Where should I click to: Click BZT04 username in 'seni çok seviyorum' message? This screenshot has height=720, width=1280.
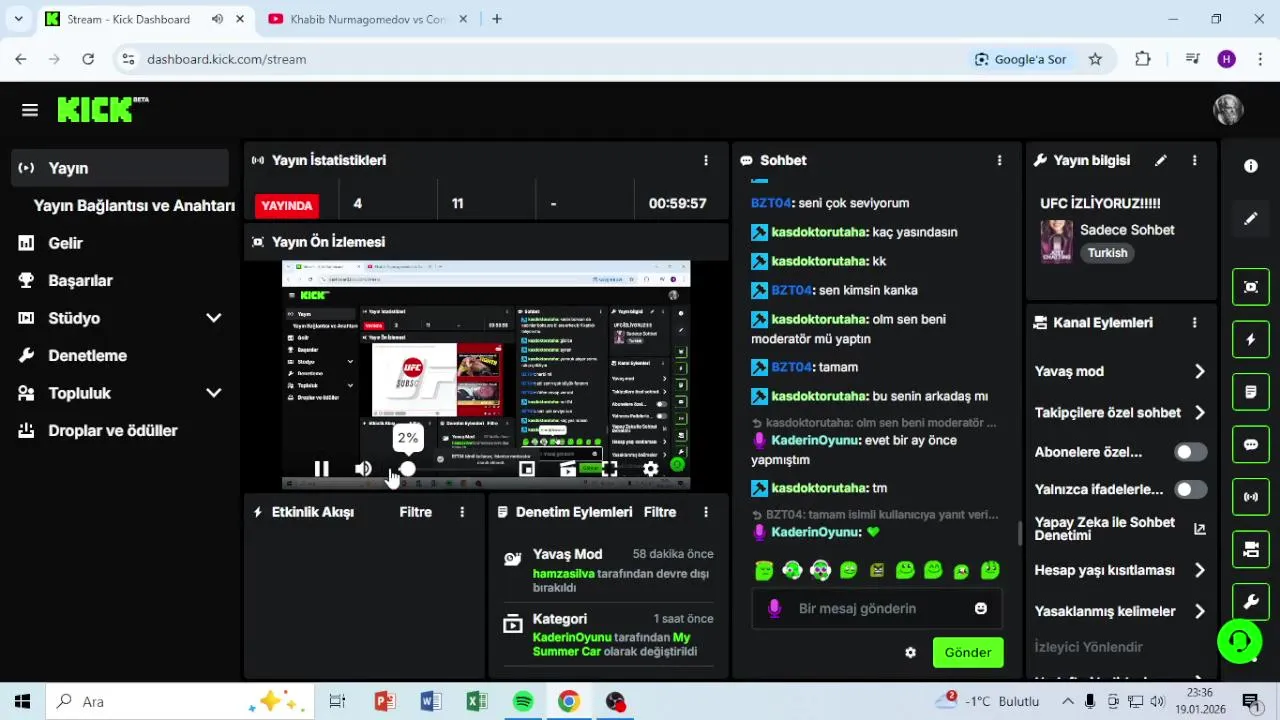(770, 203)
